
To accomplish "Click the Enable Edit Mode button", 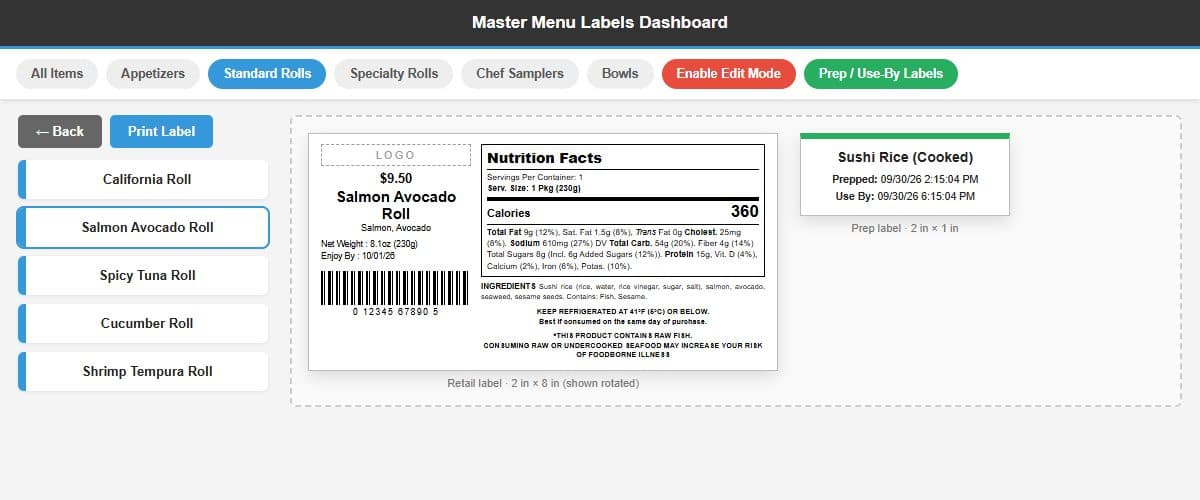I will click(x=728, y=74).
